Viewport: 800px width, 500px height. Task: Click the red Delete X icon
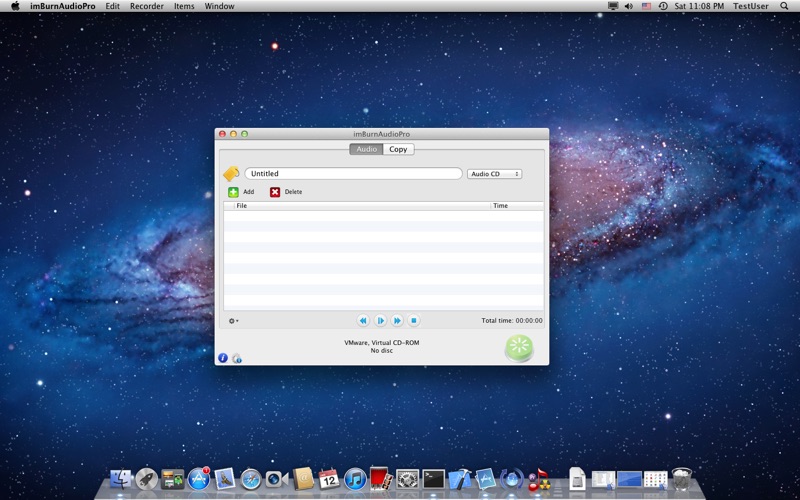coord(275,192)
